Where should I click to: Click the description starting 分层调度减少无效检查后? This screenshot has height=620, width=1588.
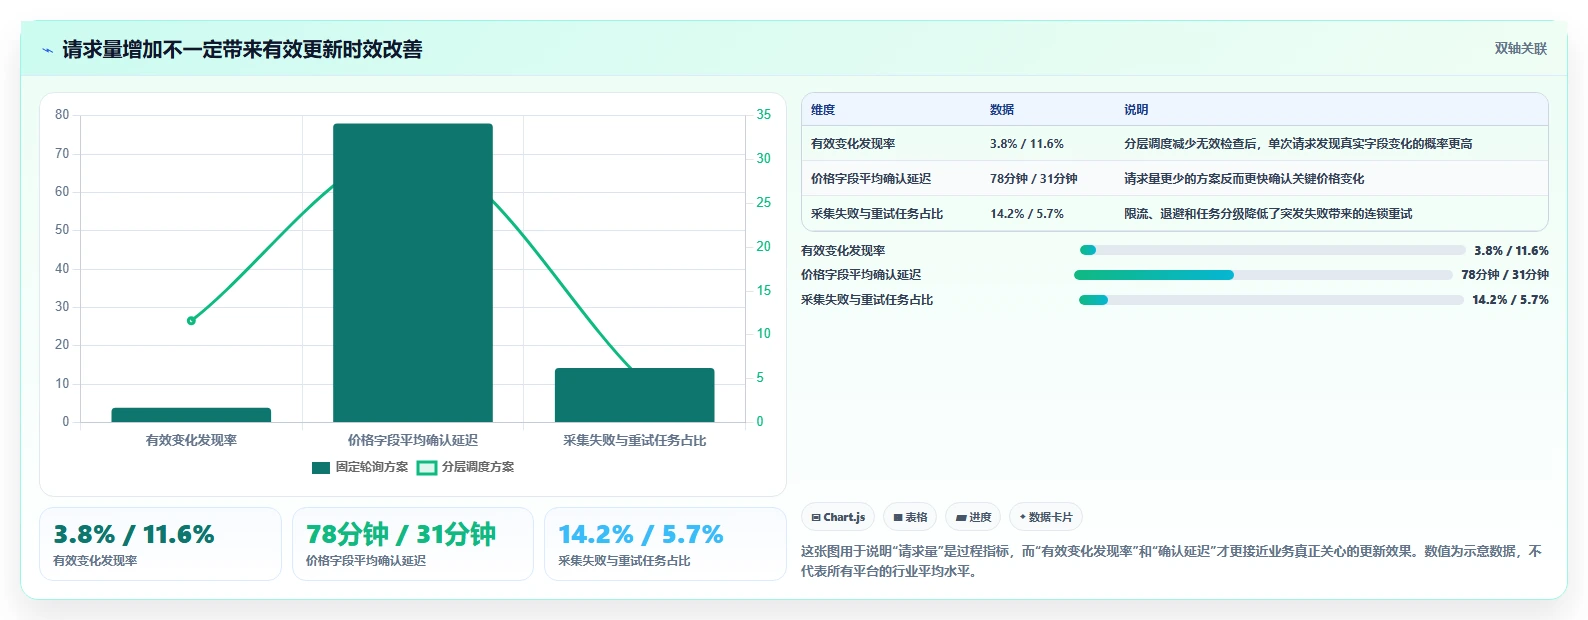(1298, 144)
